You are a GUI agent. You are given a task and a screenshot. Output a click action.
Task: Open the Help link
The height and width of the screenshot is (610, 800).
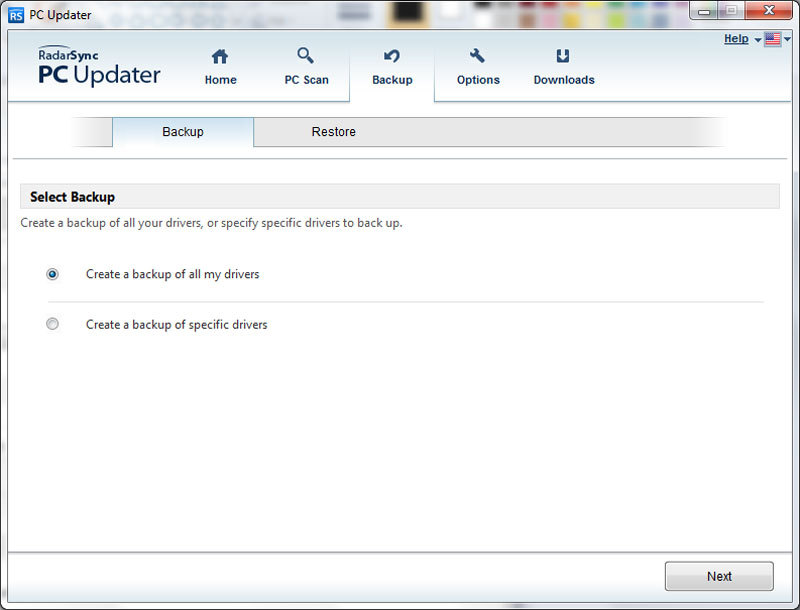pos(736,39)
